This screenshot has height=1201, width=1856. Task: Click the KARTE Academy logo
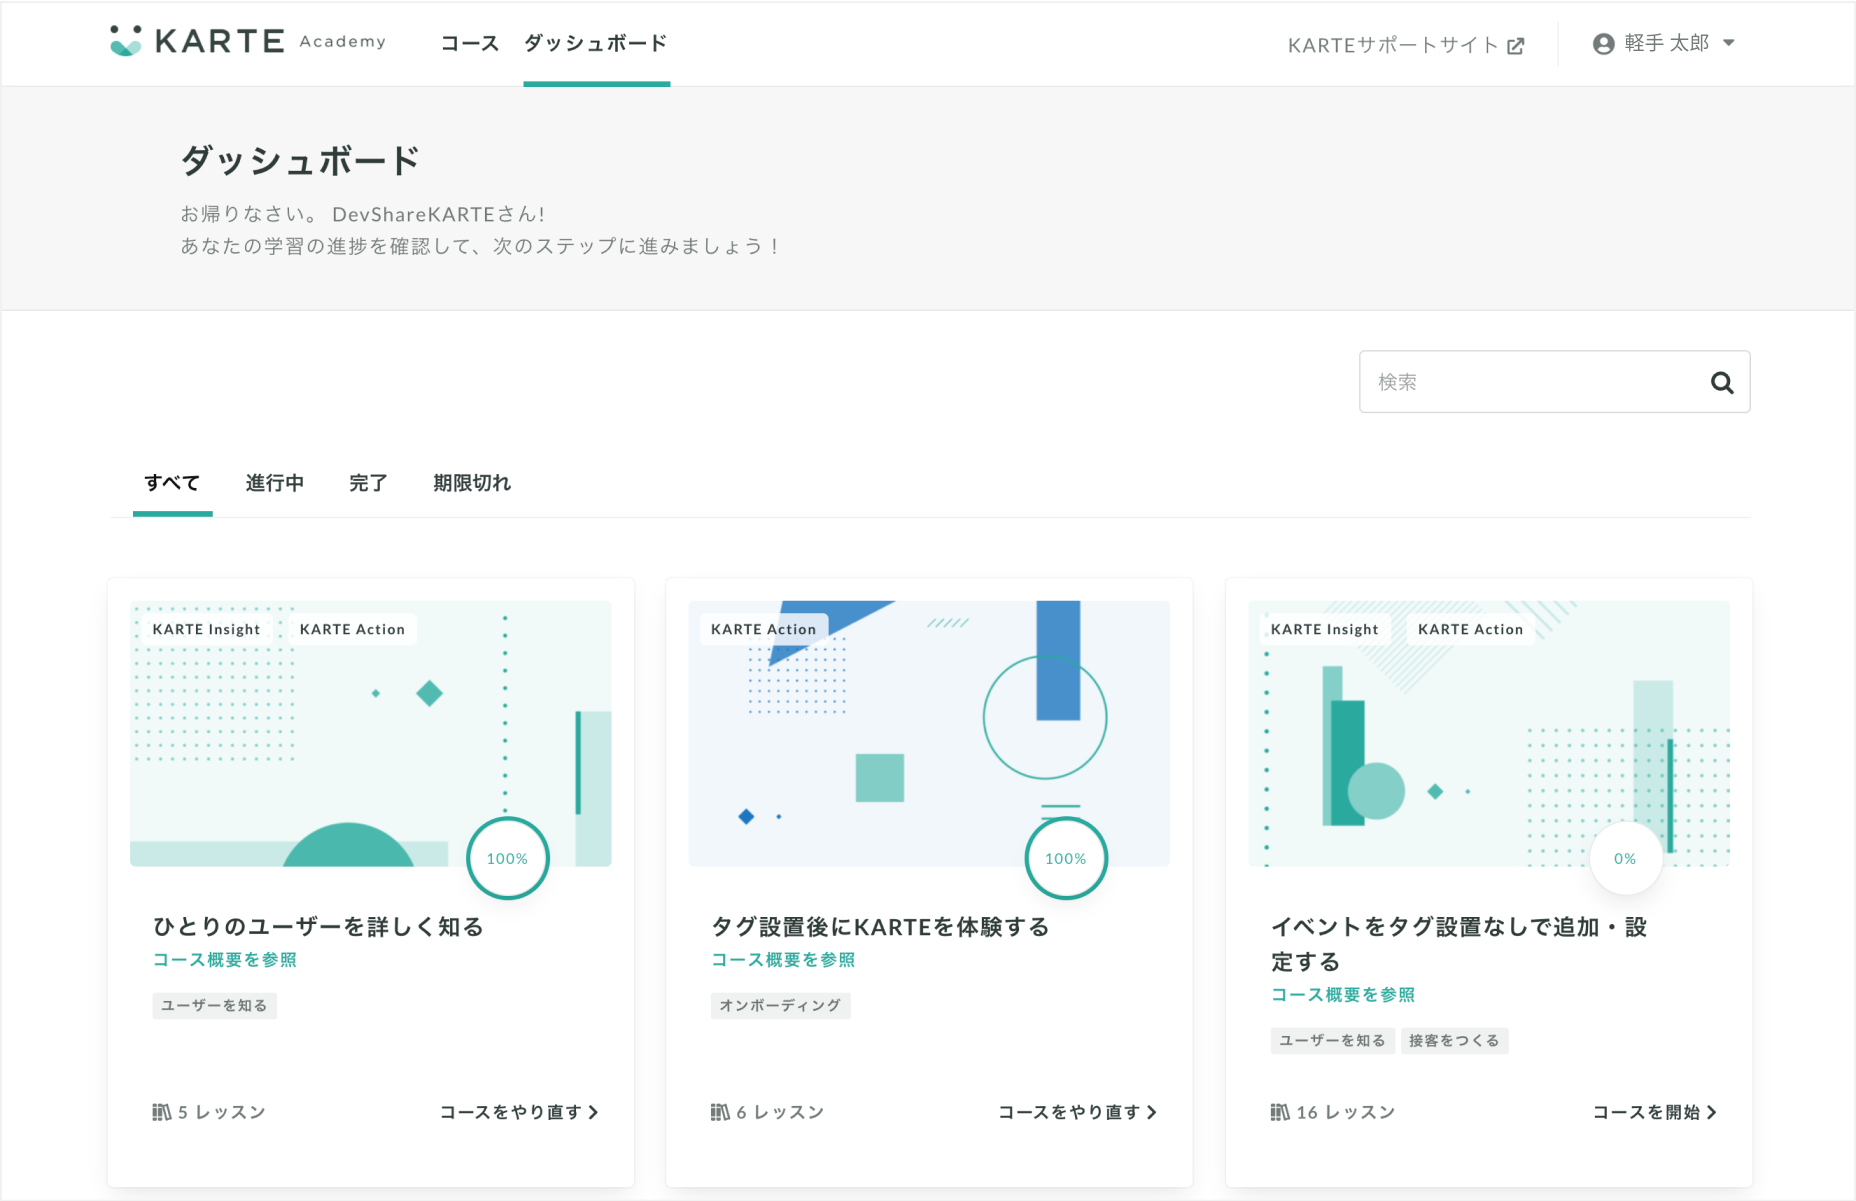tap(247, 41)
